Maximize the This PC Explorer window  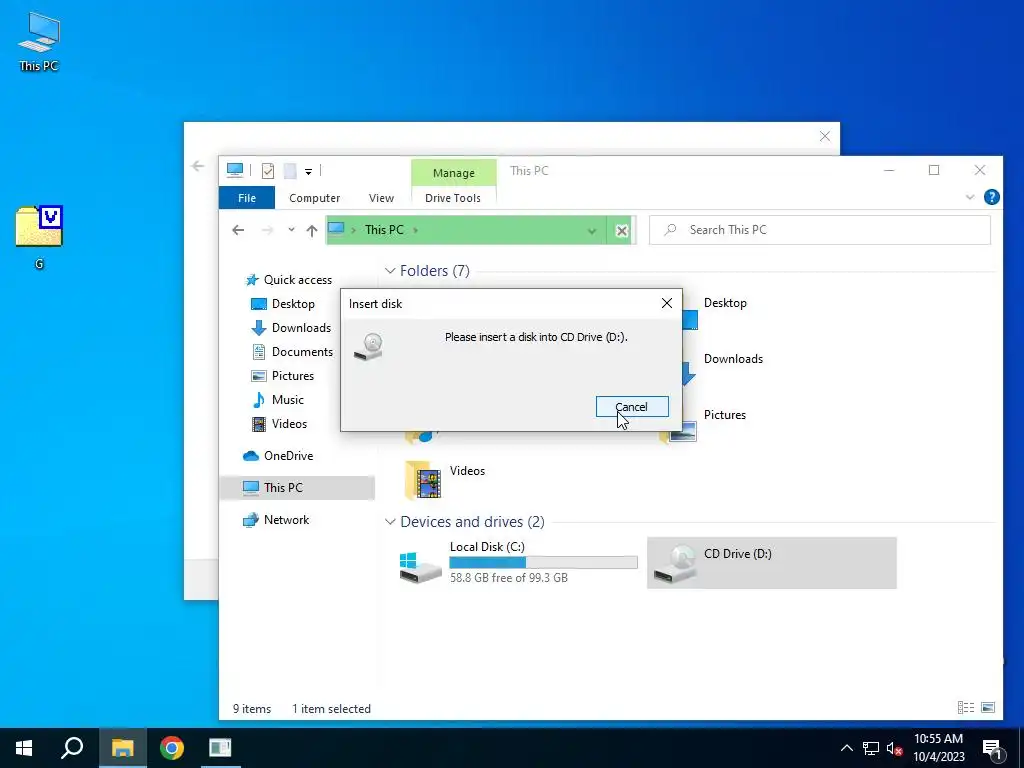(934, 170)
